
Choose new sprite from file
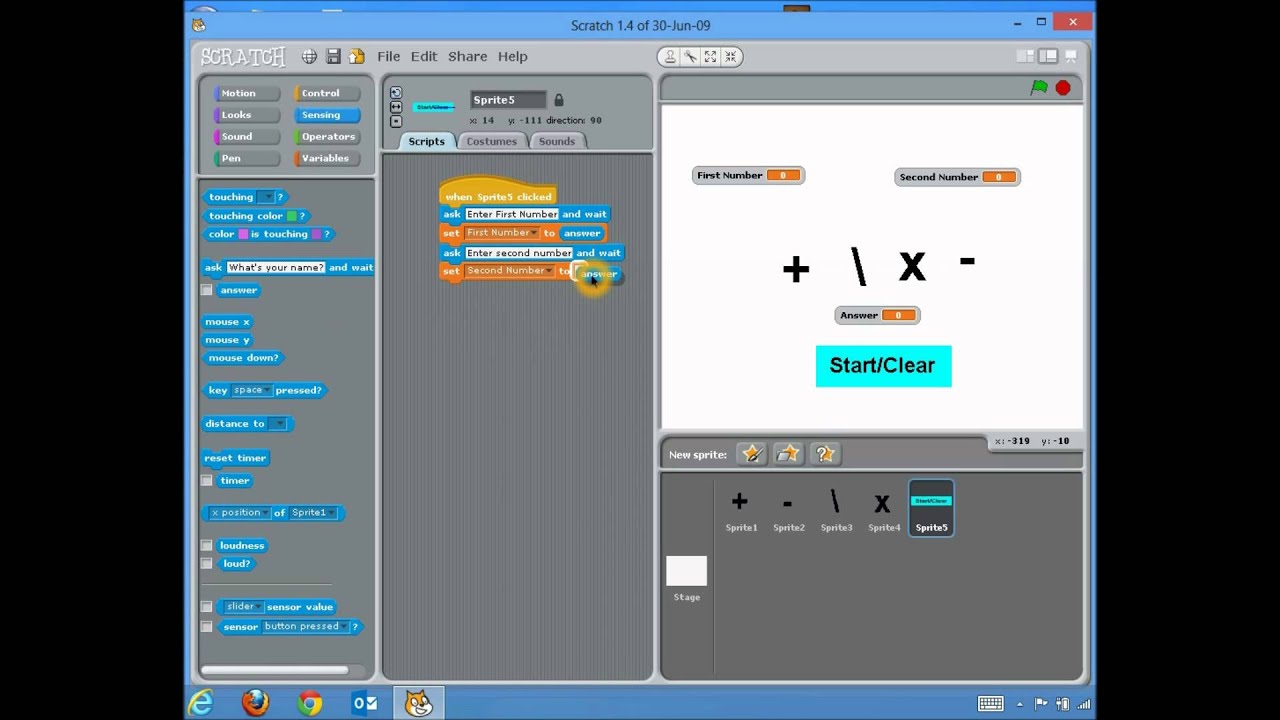(x=788, y=454)
